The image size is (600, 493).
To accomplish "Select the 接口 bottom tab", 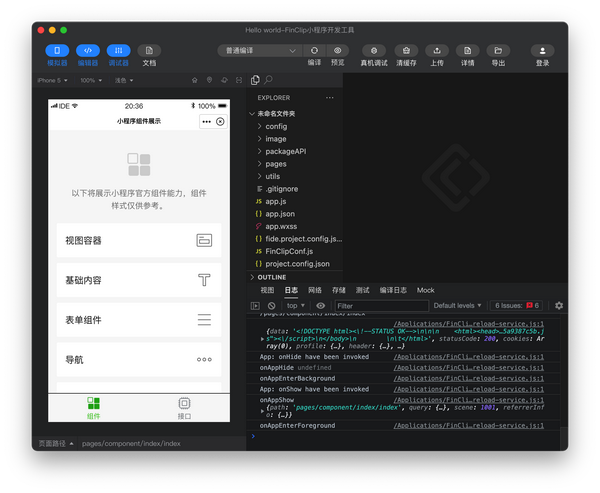I will click(x=184, y=408).
